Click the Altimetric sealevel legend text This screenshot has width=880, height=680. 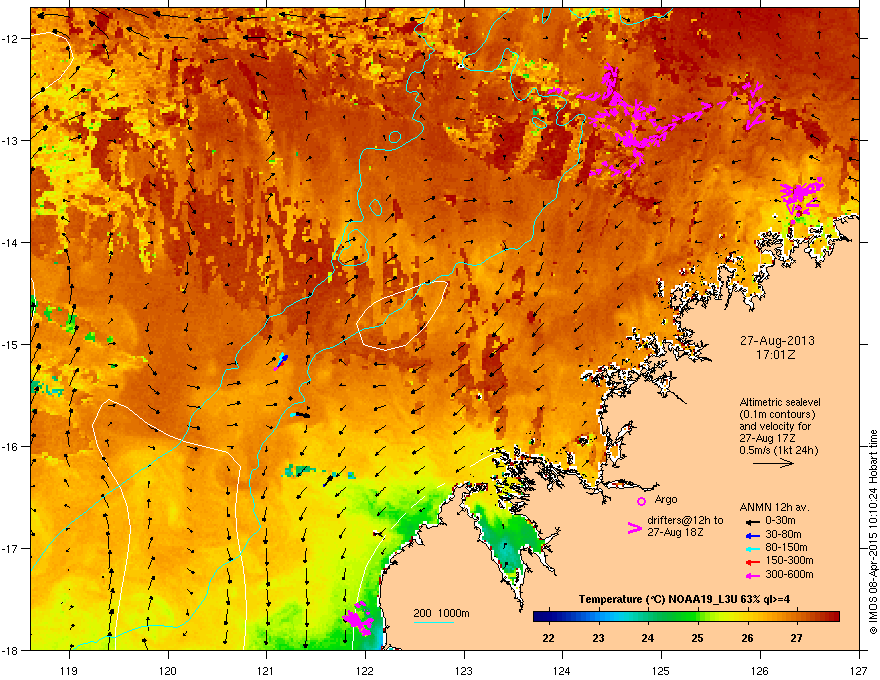780,402
